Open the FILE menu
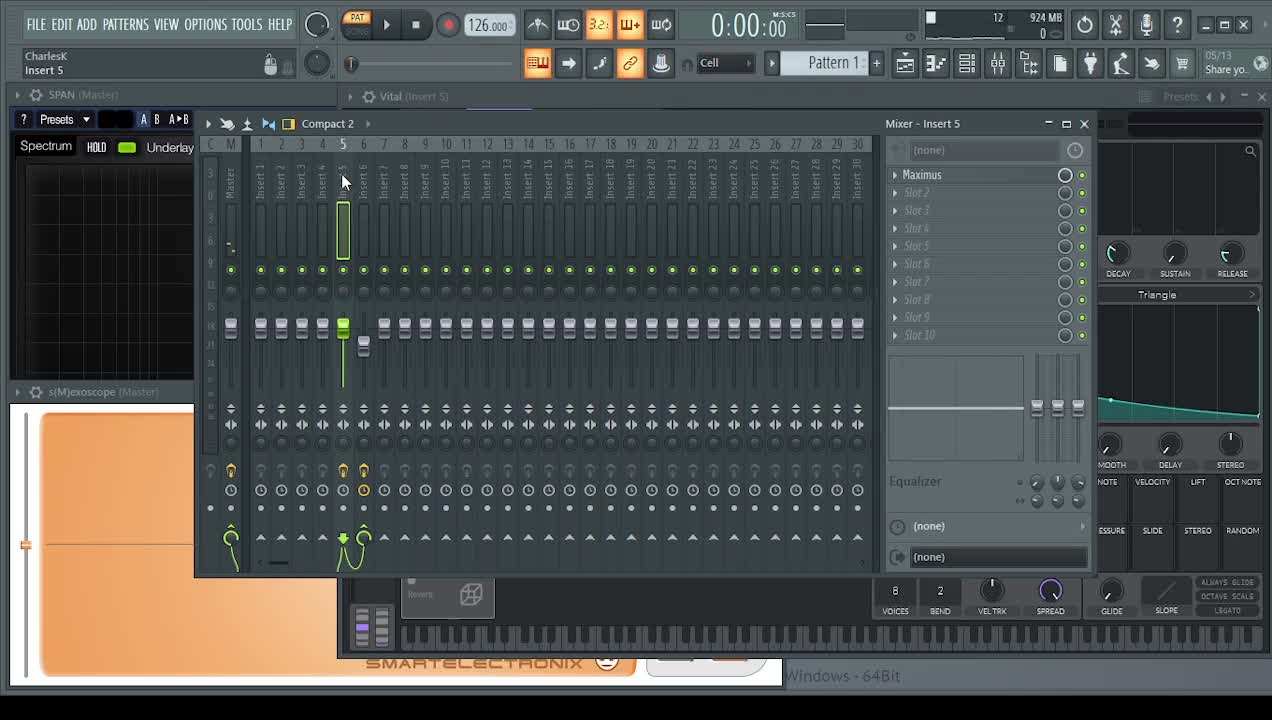Viewport: 1272px width, 720px height. (x=36, y=24)
